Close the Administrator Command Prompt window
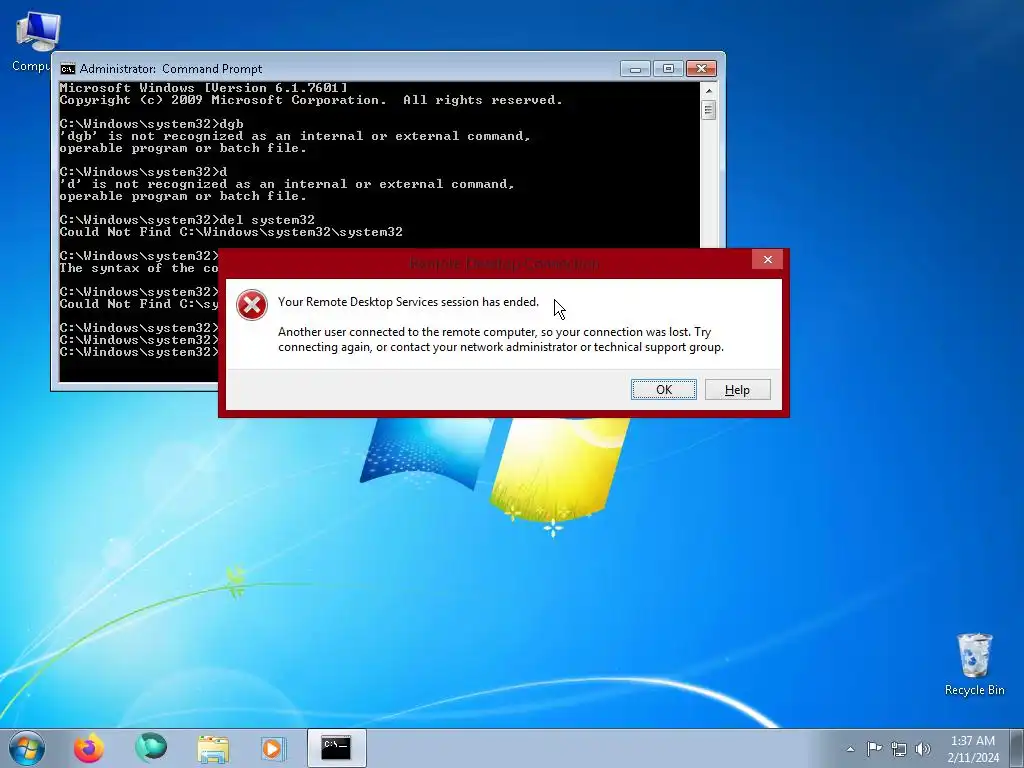 [x=701, y=69]
